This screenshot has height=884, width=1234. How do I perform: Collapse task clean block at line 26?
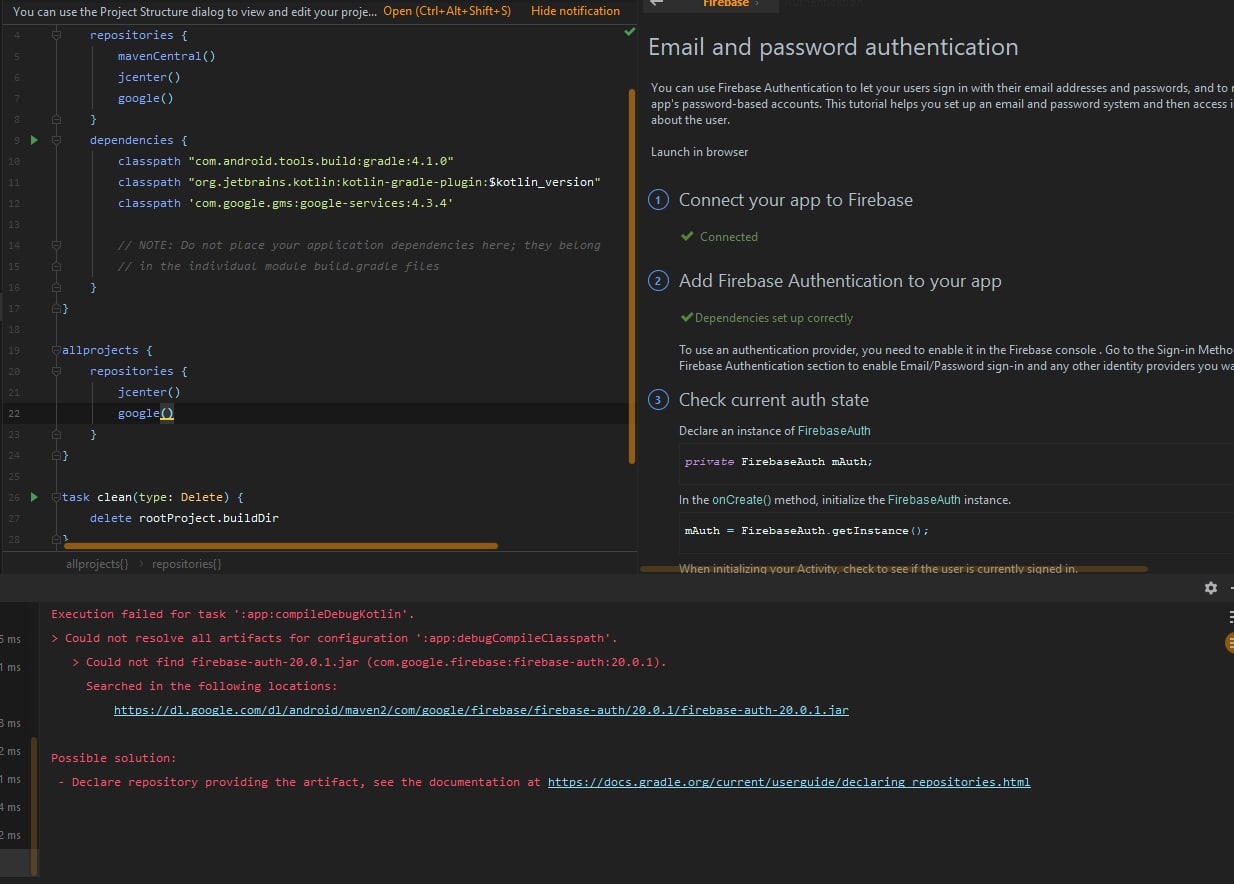[x=57, y=497]
